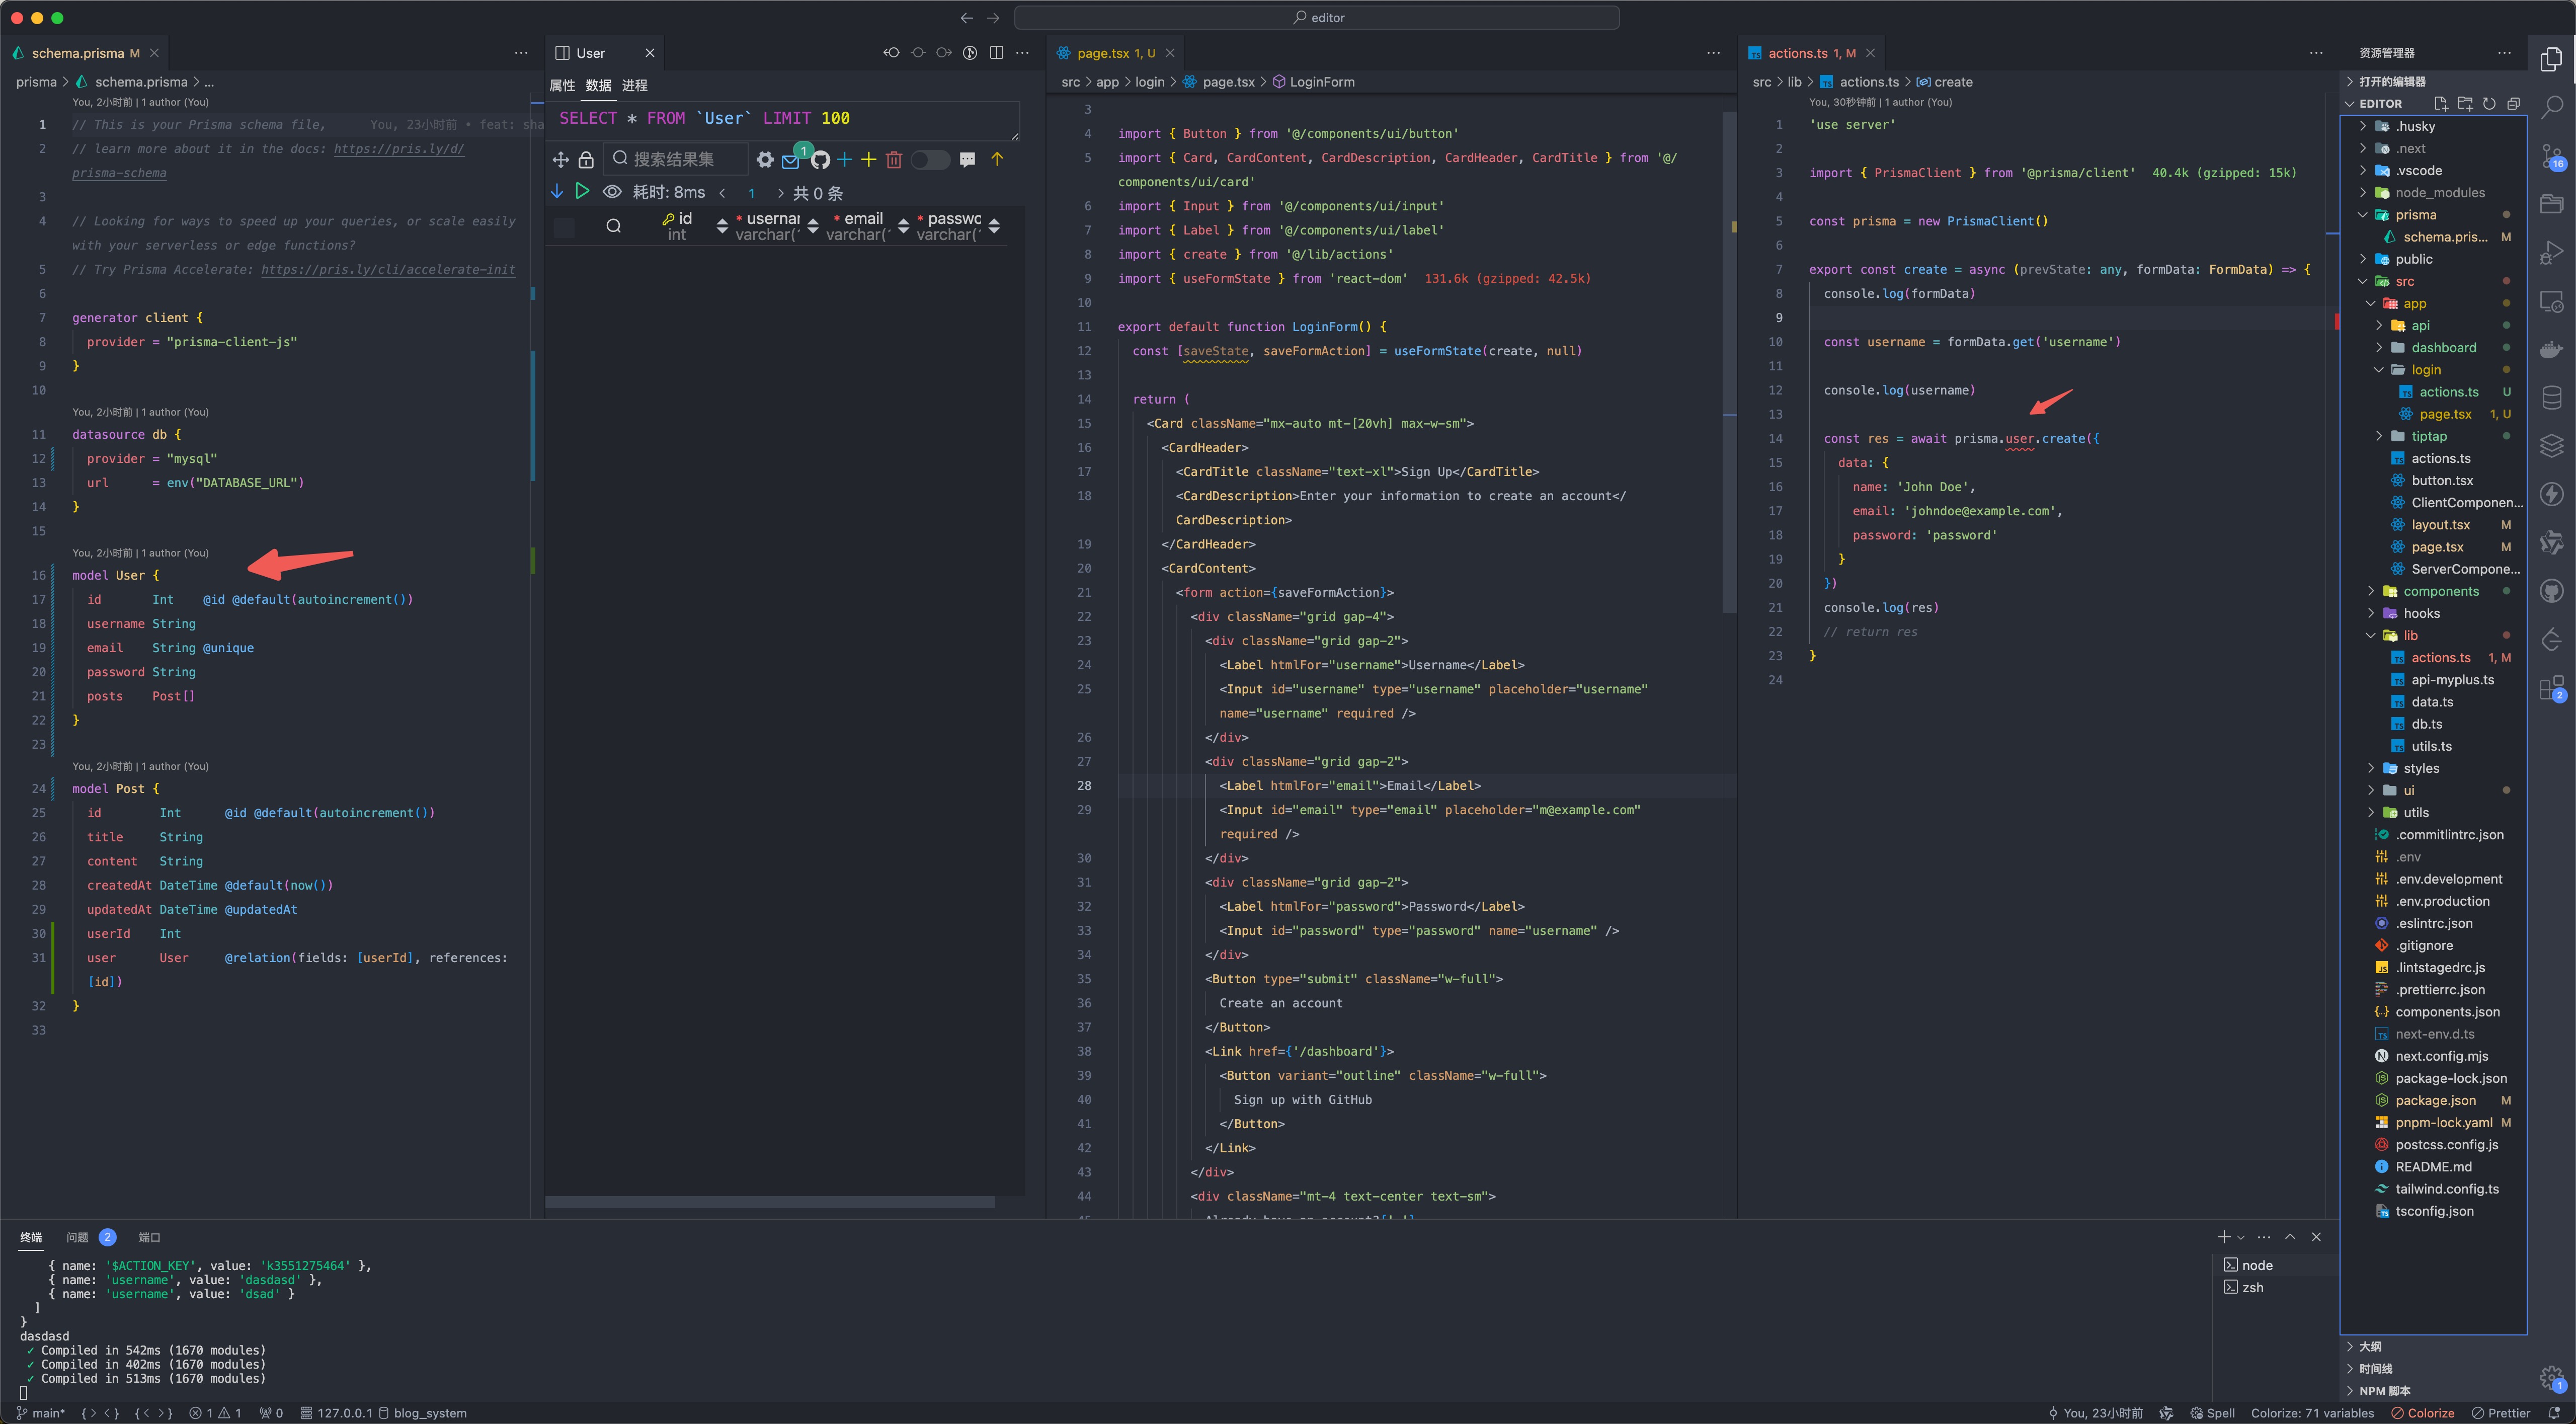Expand the .husky folder
The image size is (2576, 1424).
(2434, 126)
